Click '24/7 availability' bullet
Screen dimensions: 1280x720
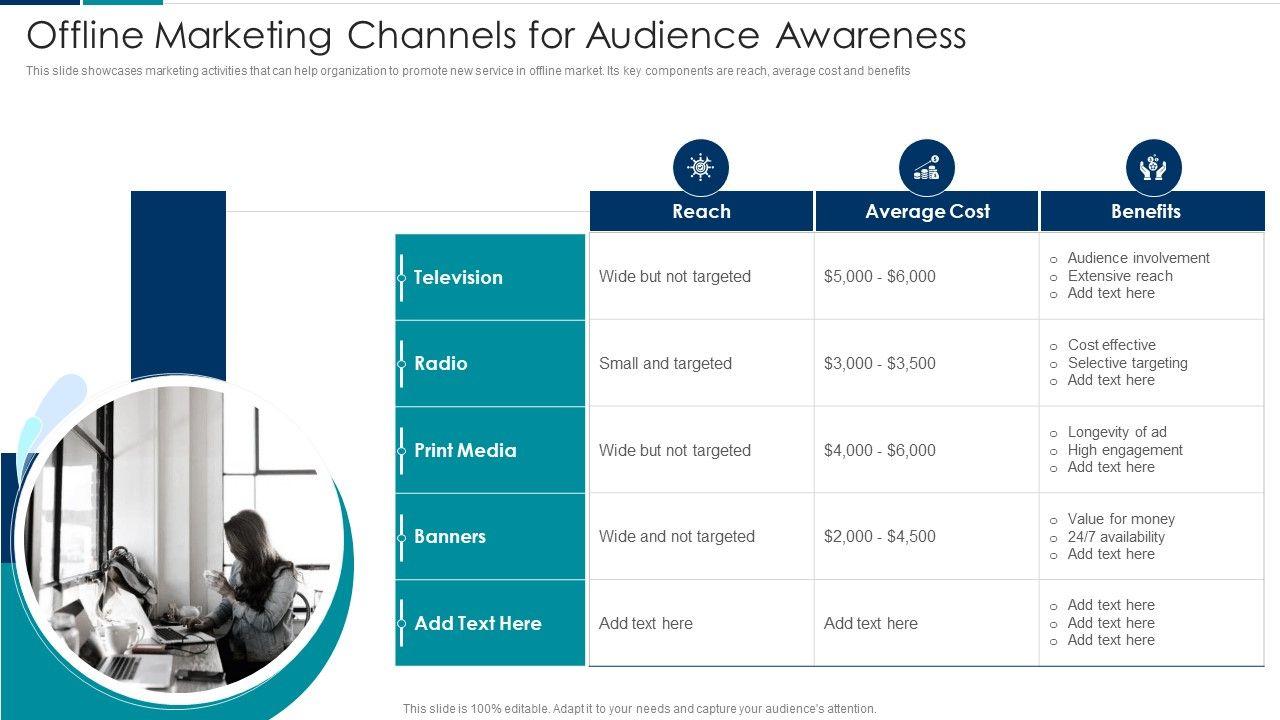1116,537
